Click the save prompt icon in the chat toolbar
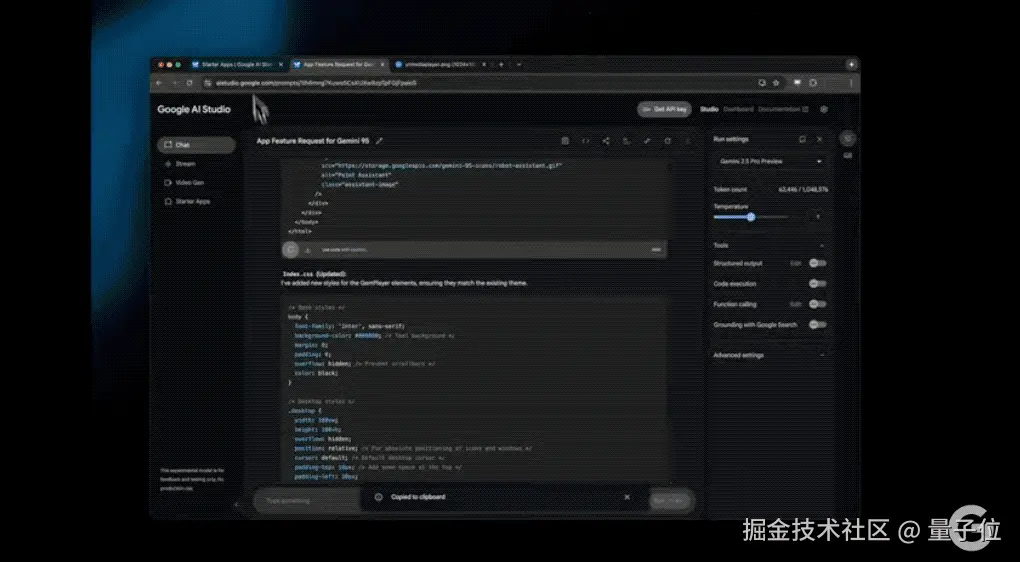1020x562 pixels. (565, 140)
